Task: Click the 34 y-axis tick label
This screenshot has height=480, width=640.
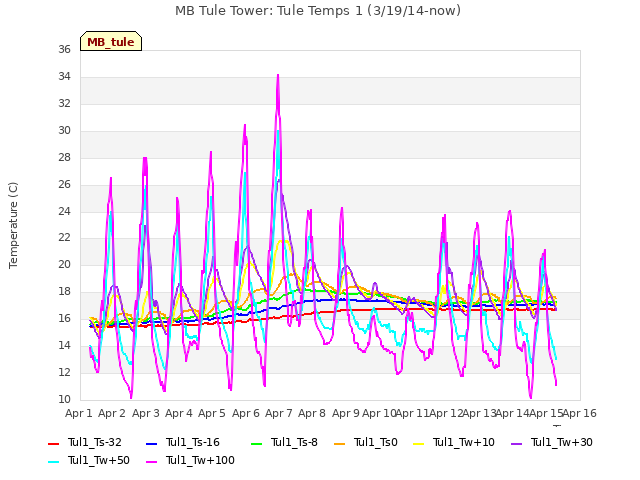Action: (64, 76)
